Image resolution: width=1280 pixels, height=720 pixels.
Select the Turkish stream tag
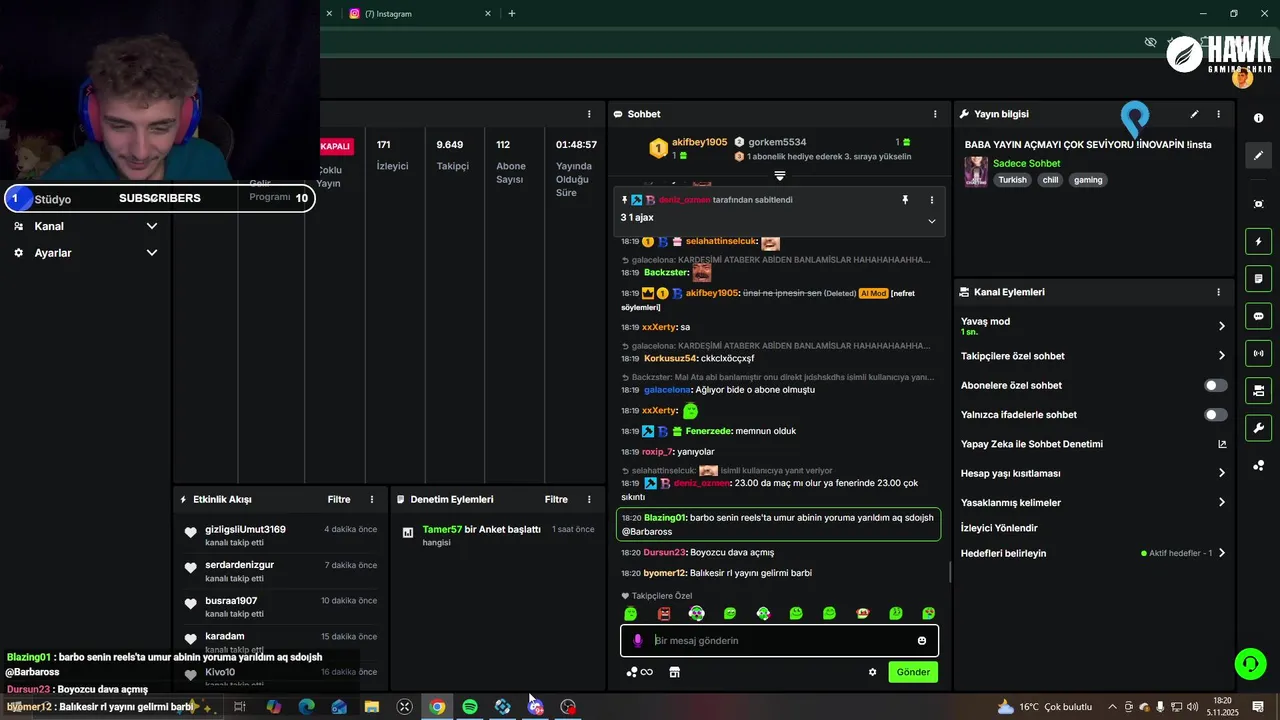1012,180
